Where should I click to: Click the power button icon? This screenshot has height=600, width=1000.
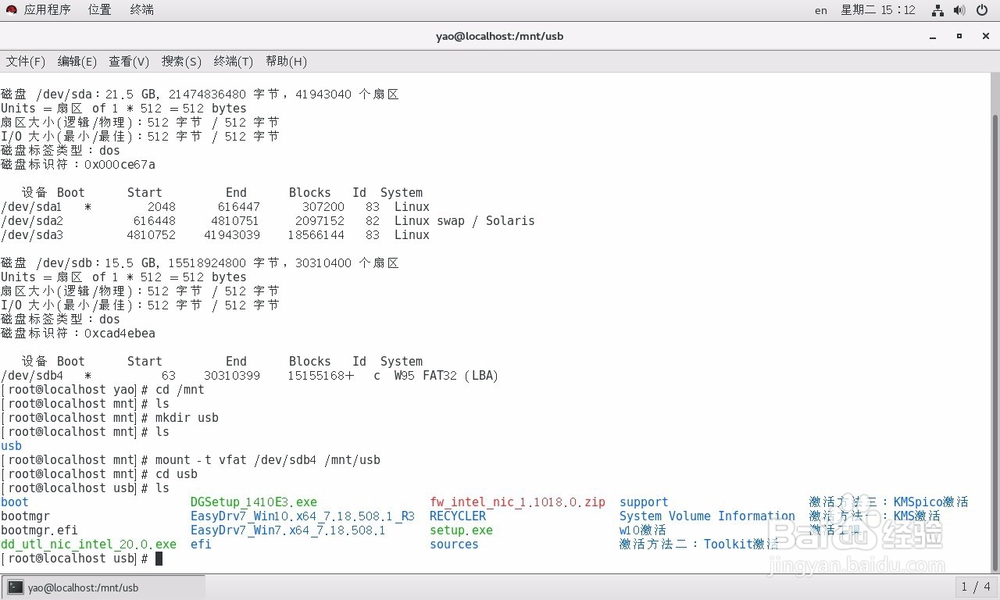tap(982, 10)
